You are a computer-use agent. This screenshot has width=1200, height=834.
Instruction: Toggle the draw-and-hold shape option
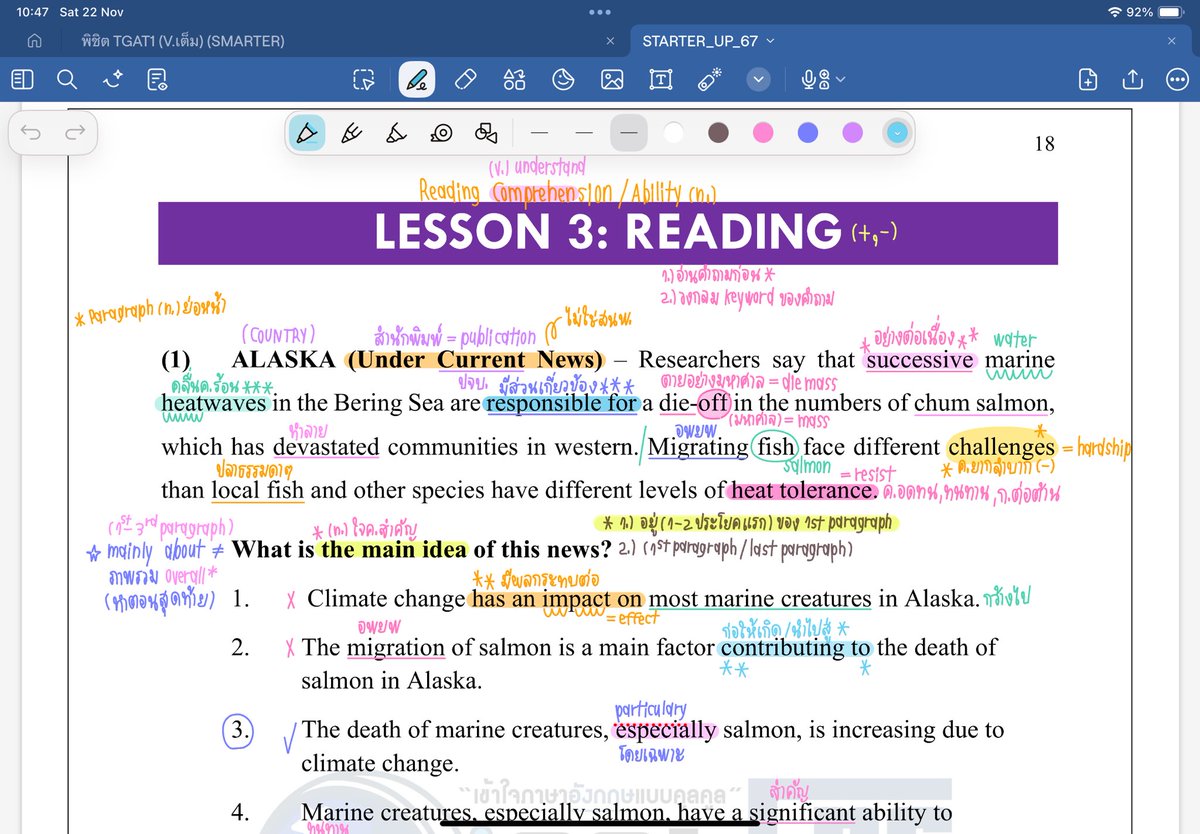(486, 133)
